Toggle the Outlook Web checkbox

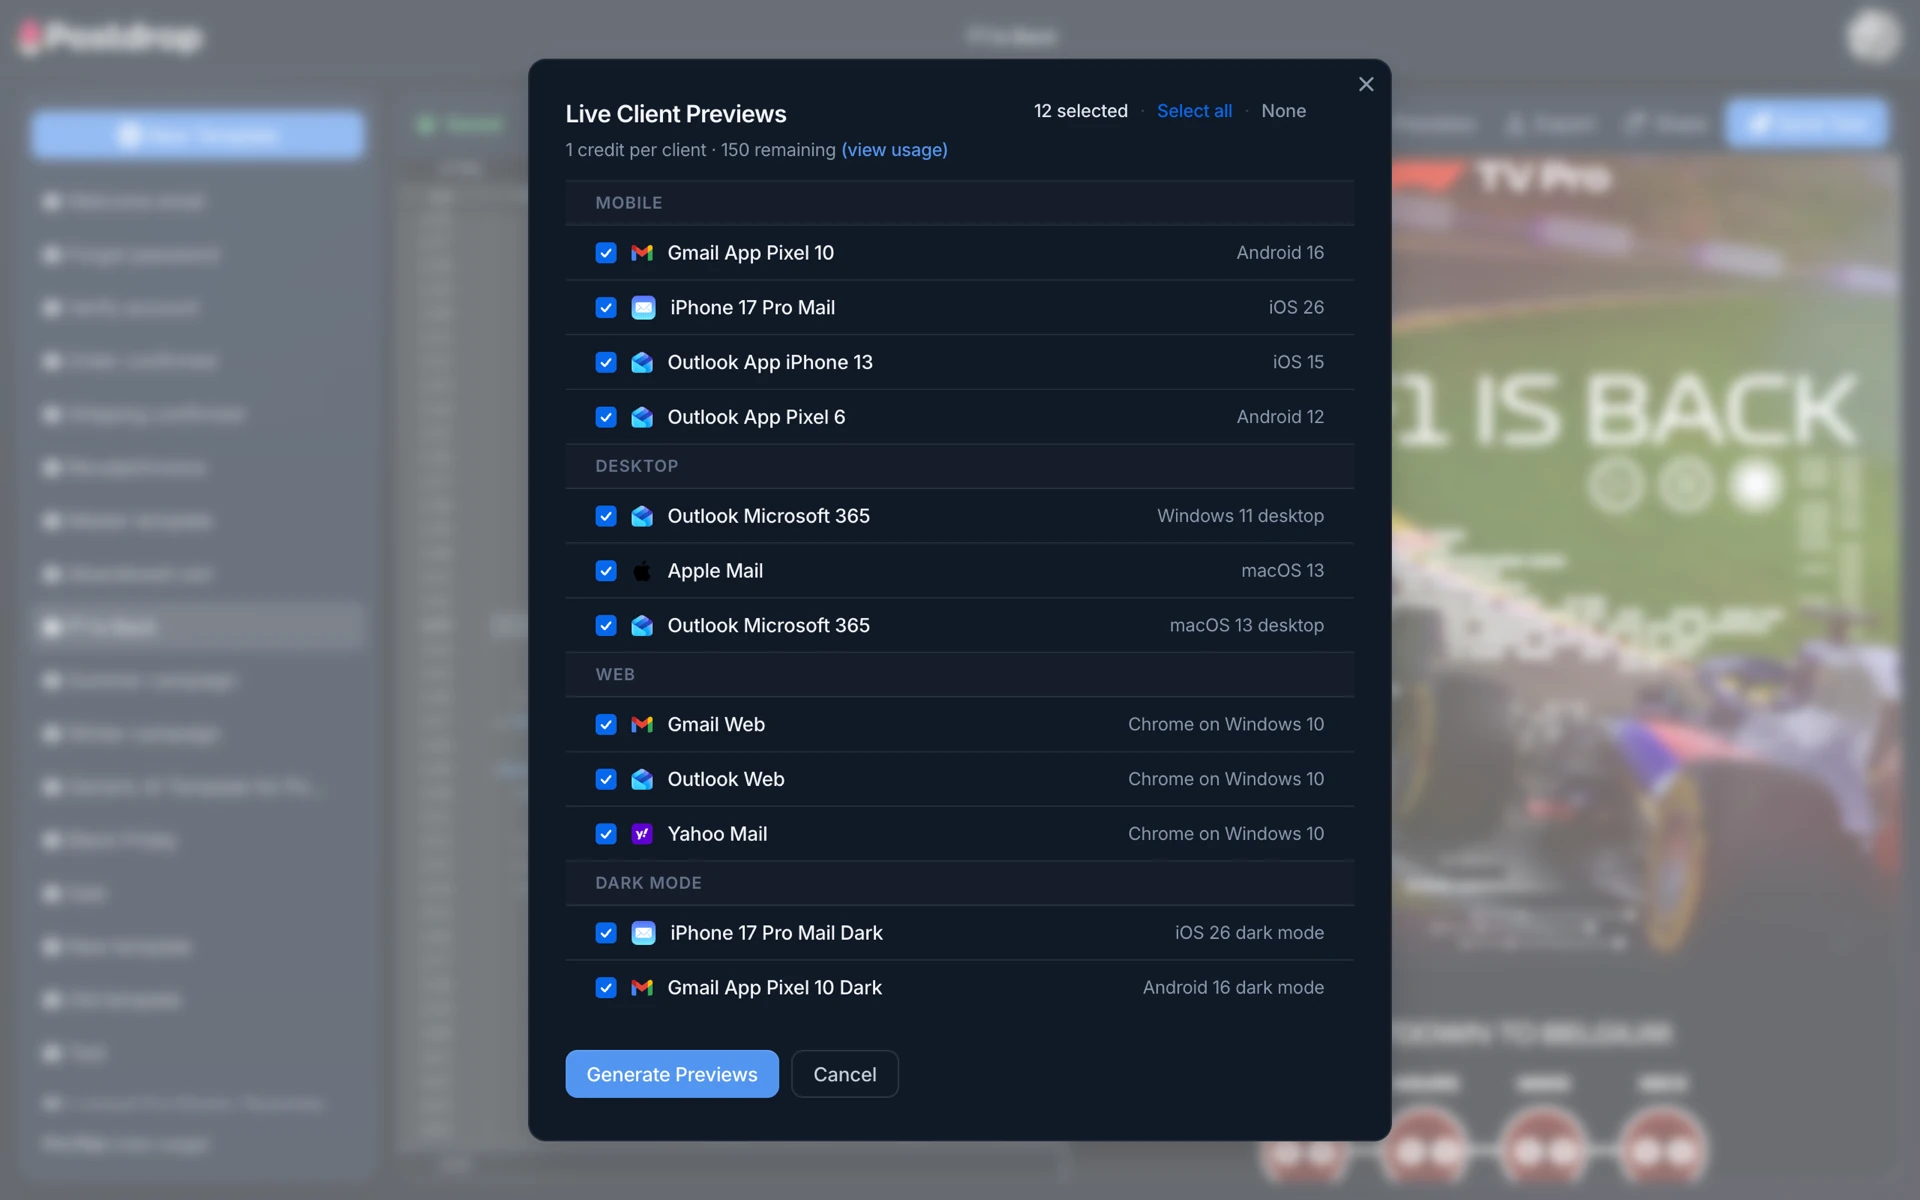(x=606, y=780)
